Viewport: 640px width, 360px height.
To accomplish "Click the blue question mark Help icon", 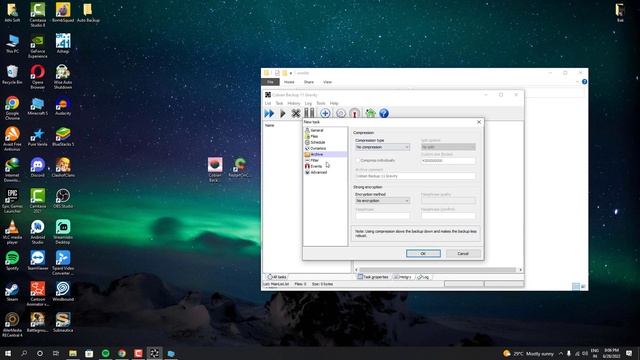I will 384,113.
